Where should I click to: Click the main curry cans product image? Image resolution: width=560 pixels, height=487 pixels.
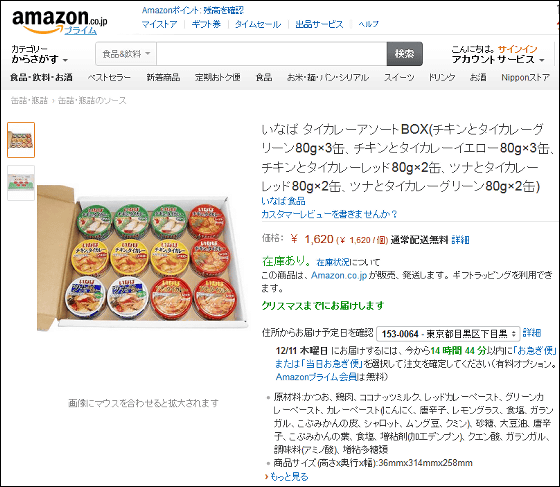(142, 258)
